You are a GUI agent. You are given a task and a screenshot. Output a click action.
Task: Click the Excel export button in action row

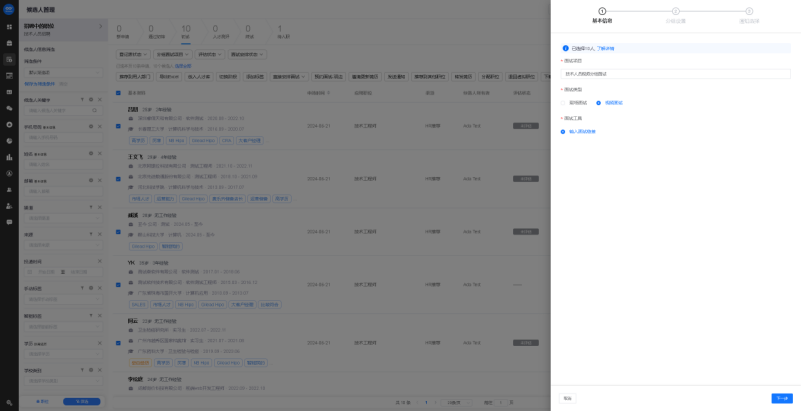(x=169, y=77)
